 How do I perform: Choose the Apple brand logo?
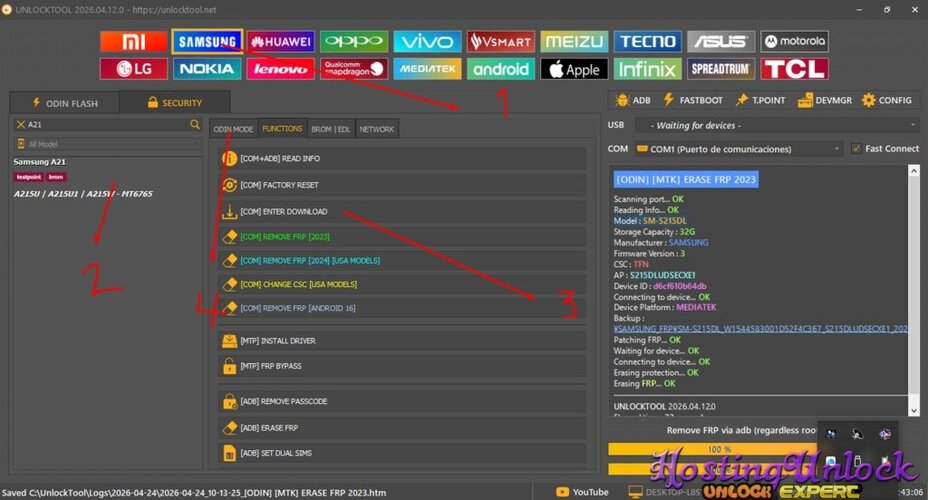pyautogui.click(x=574, y=69)
